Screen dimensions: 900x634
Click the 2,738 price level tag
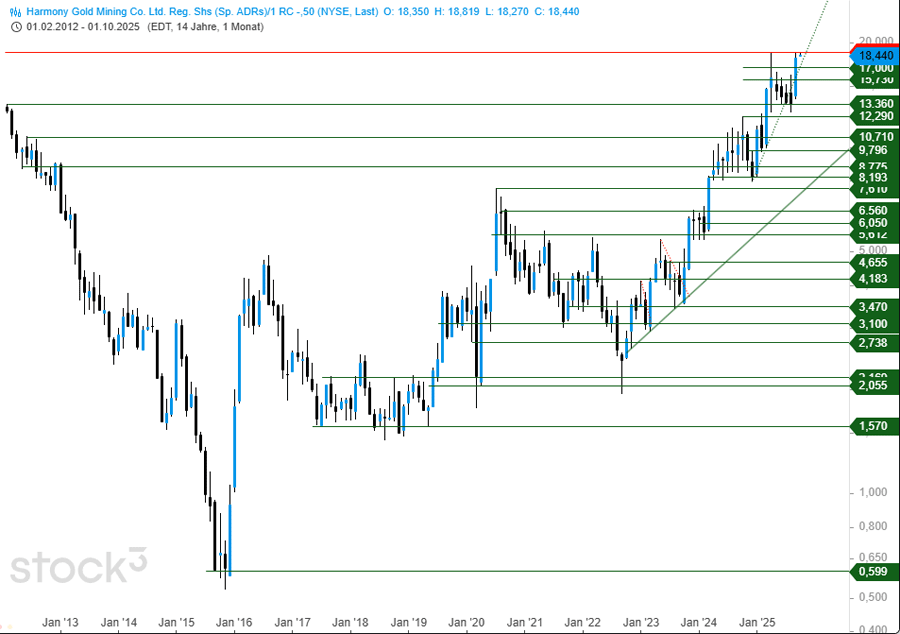pyautogui.click(x=873, y=342)
